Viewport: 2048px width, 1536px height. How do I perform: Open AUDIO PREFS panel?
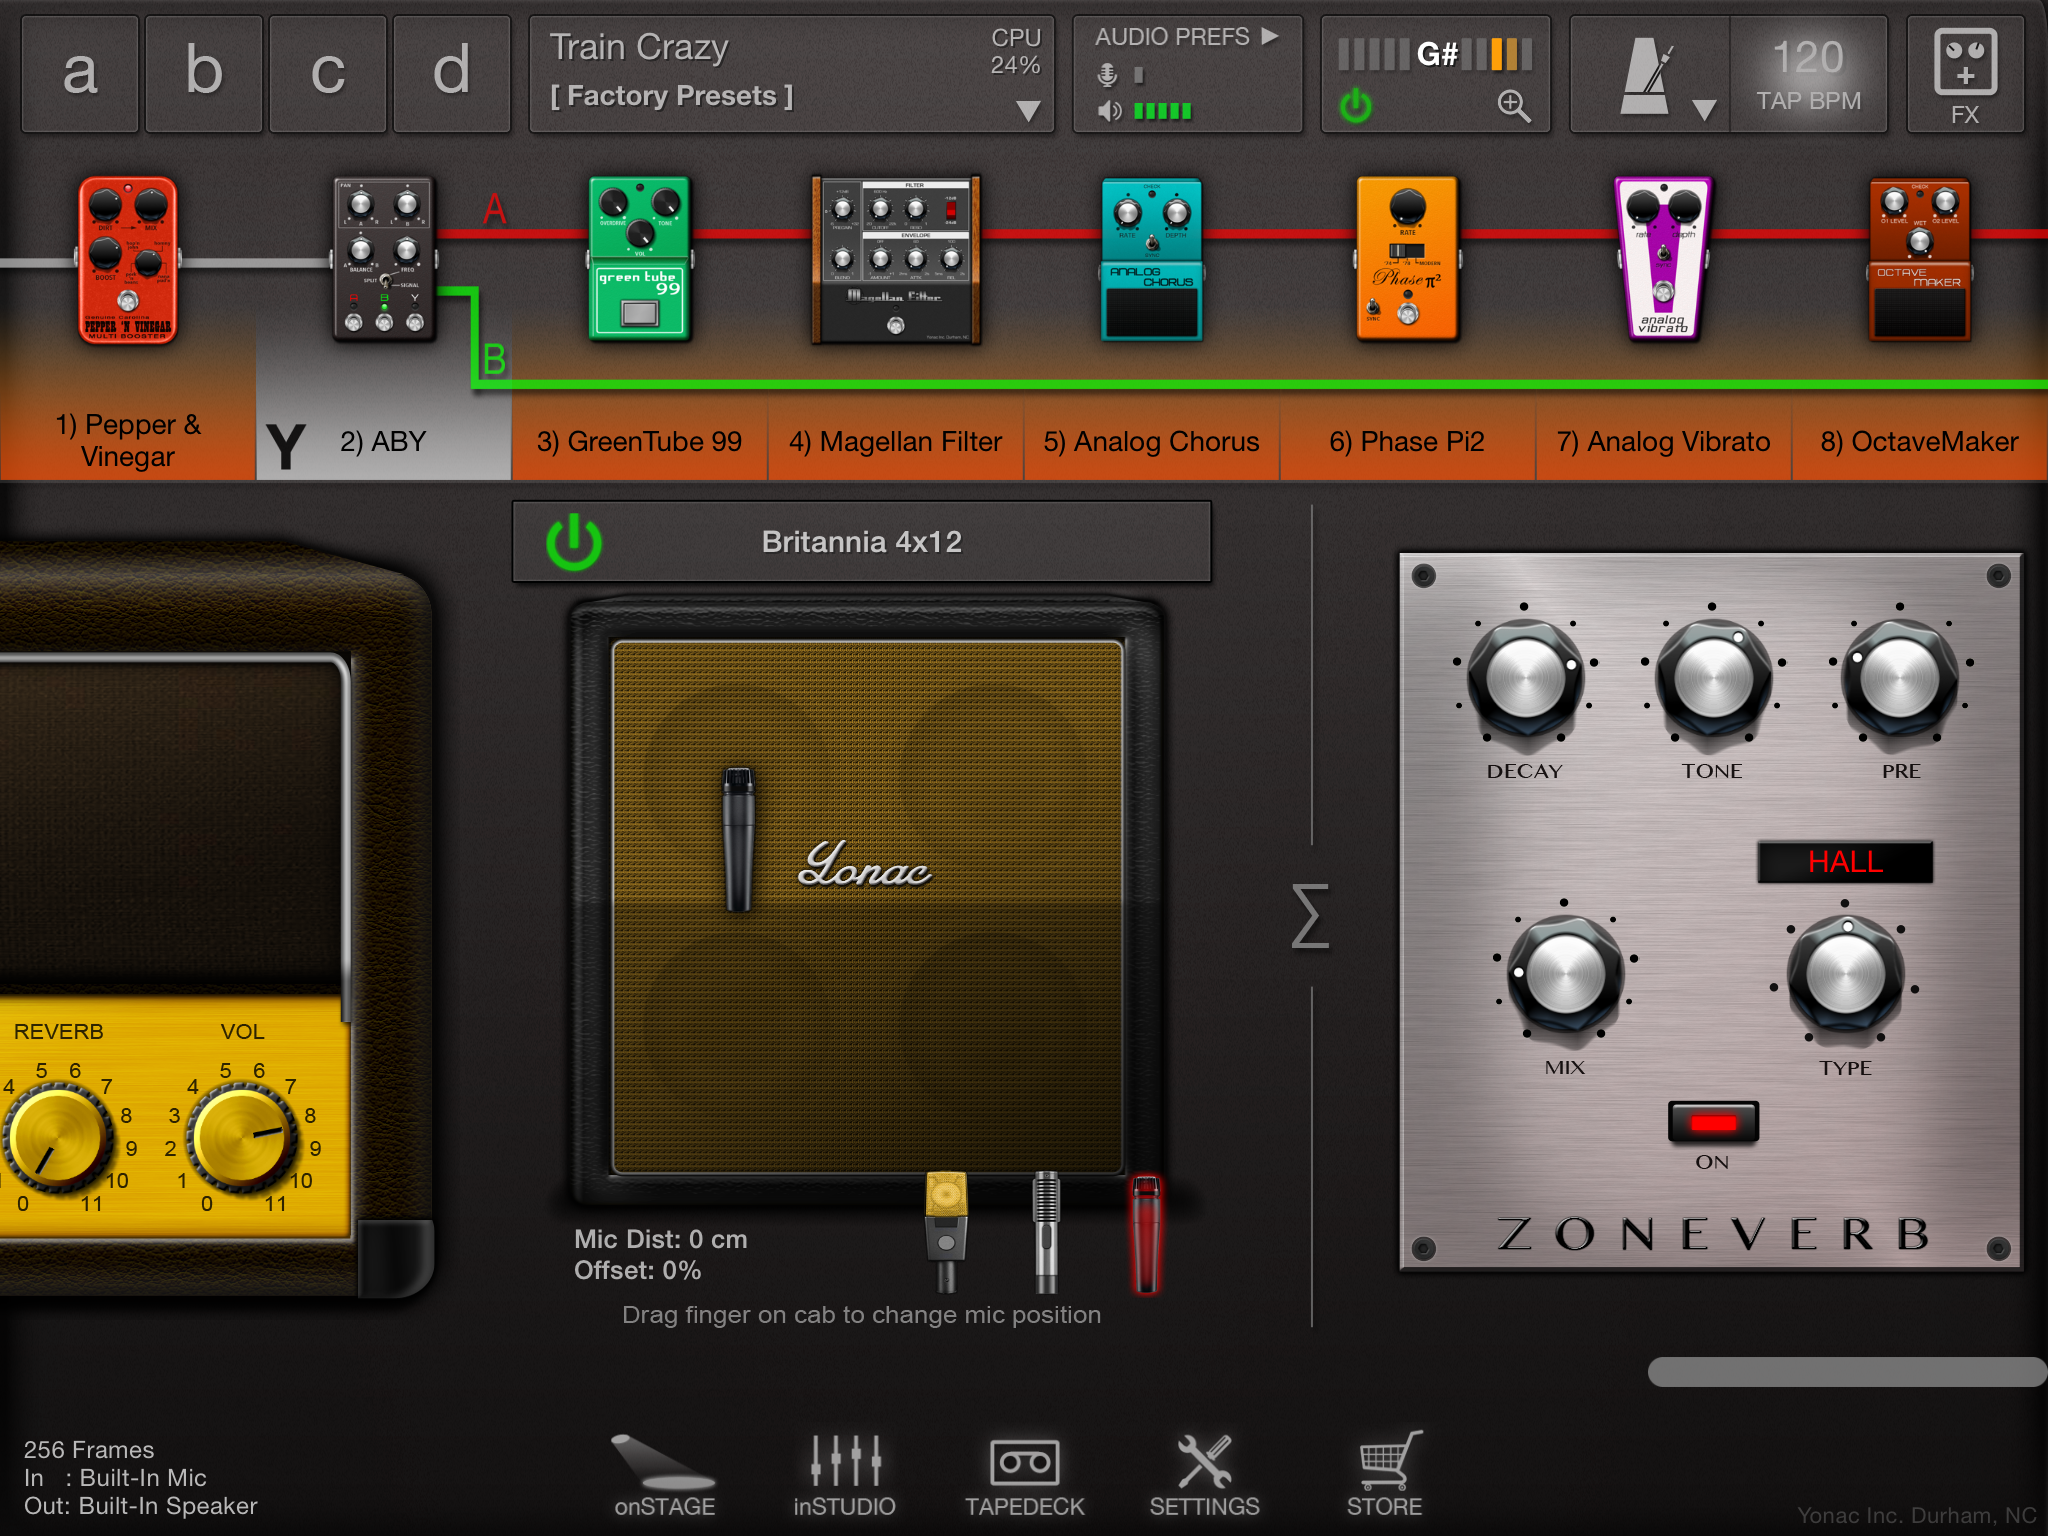click(1186, 37)
